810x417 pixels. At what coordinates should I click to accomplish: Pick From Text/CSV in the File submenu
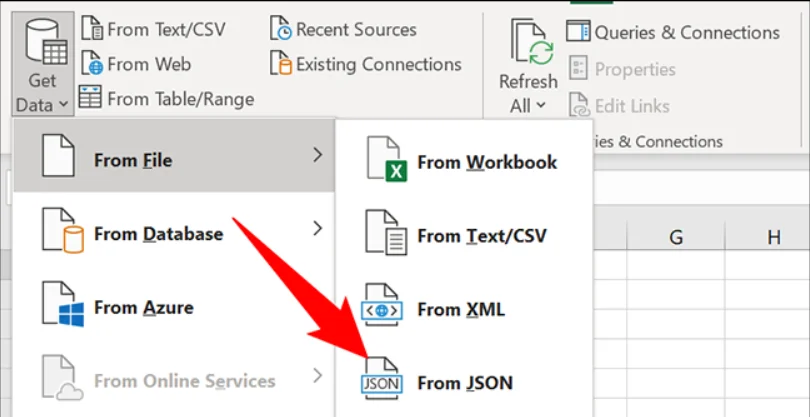coord(482,236)
